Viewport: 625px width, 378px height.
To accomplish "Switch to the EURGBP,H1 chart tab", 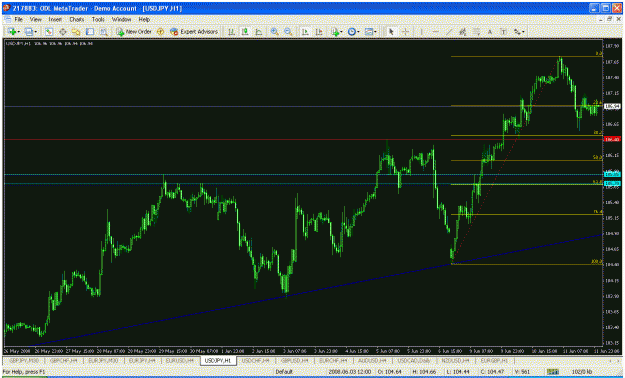I will click(x=494, y=360).
